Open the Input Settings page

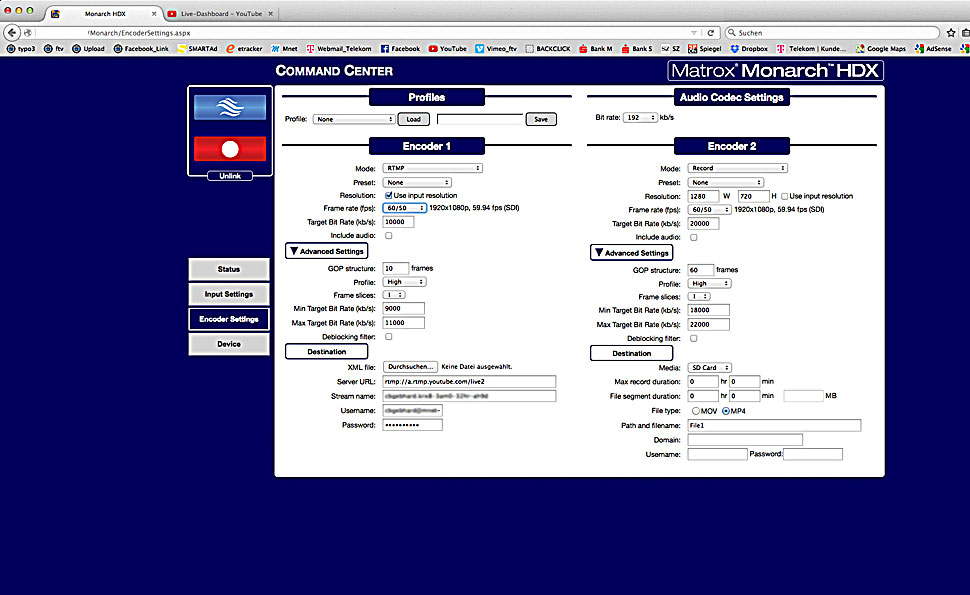pyautogui.click(x=229, y=294)
